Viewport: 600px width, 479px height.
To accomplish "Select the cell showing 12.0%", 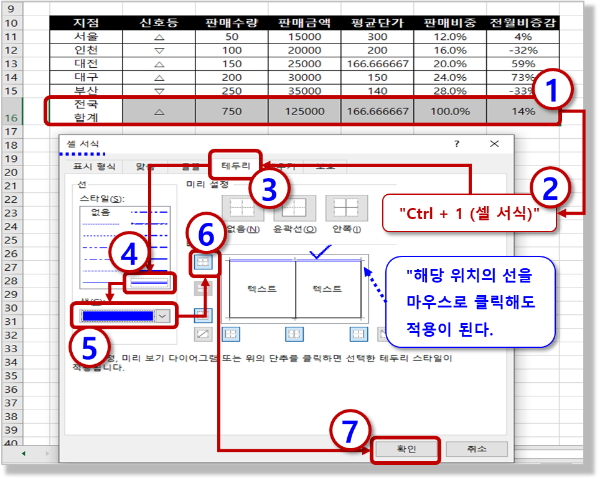I will tap(450, 37).
